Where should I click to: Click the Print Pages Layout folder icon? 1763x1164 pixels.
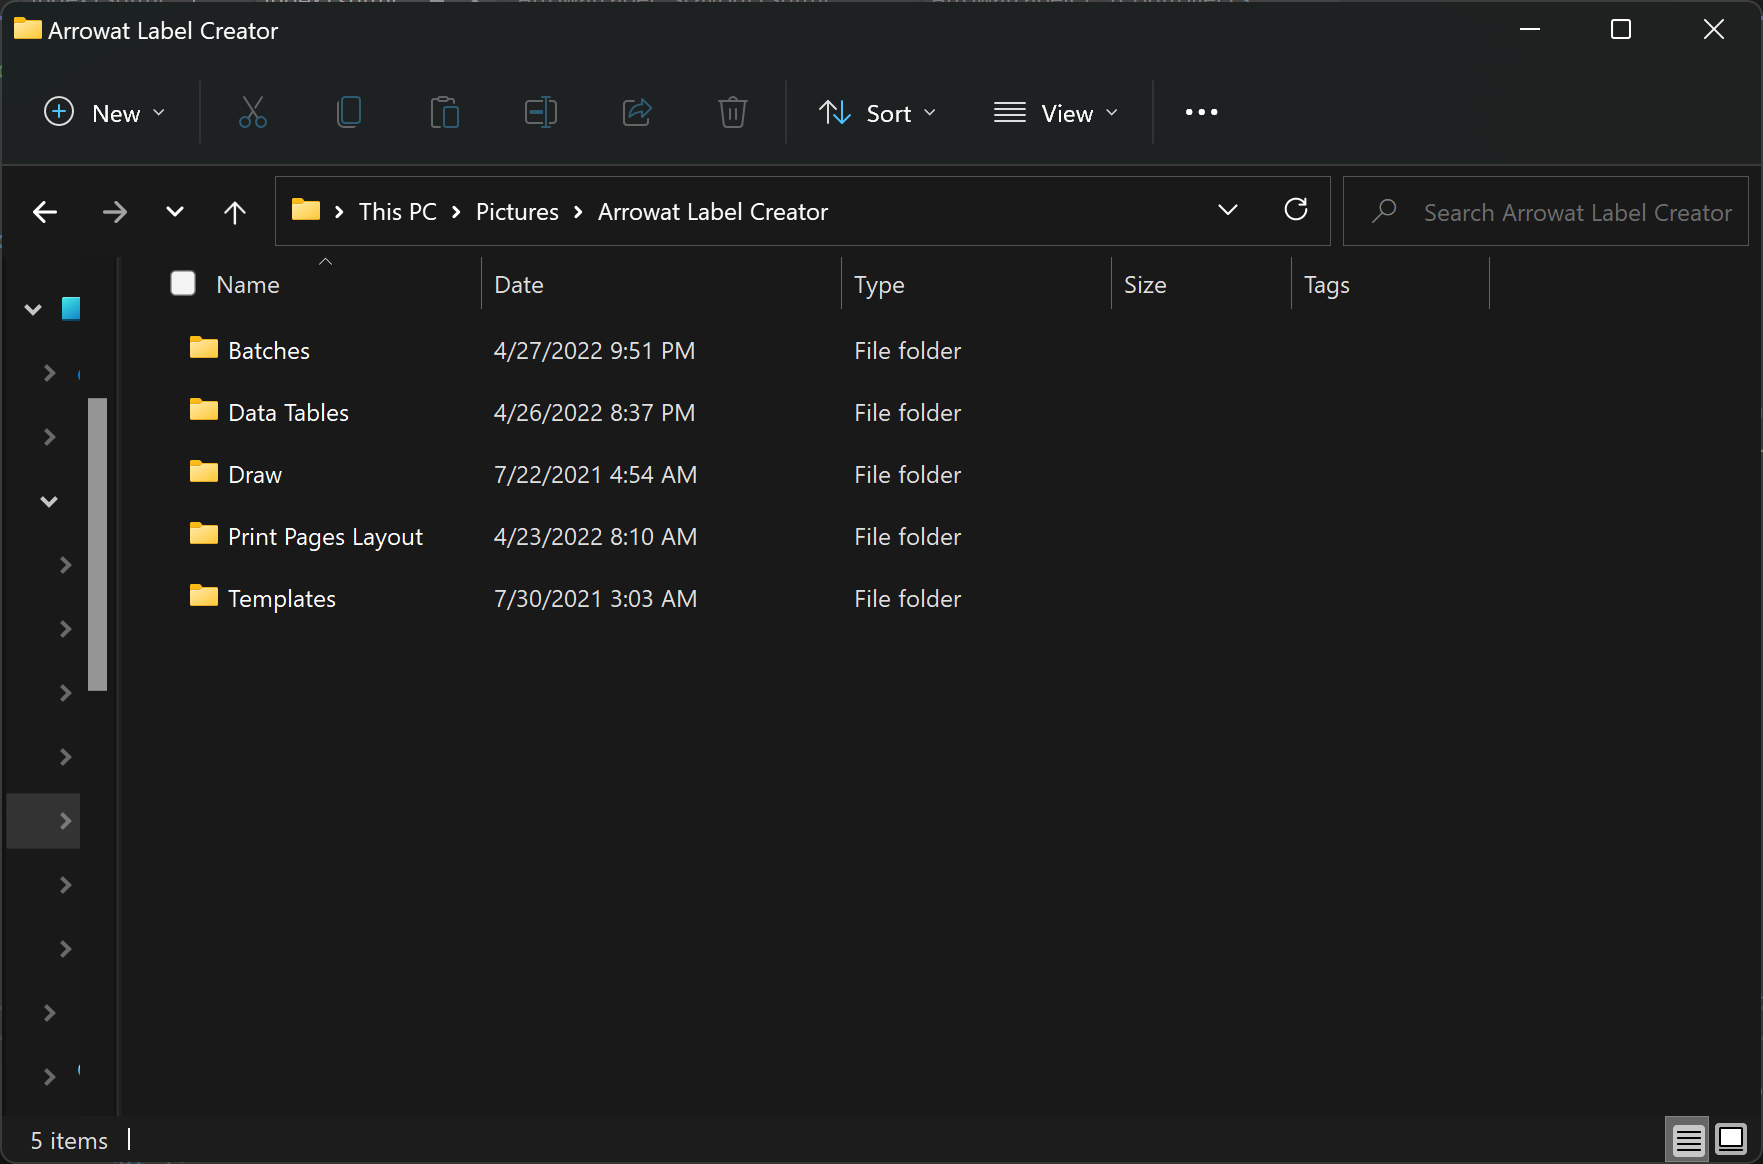coord(204,534)
